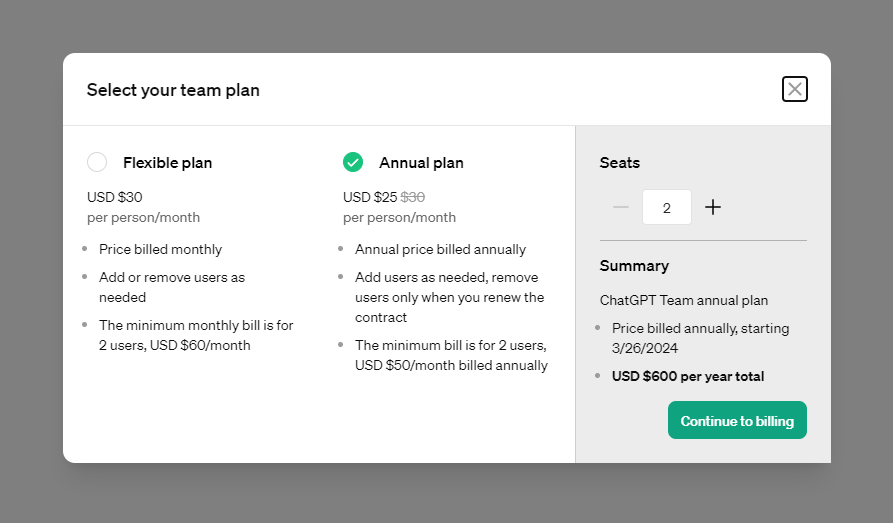The image size is (893, 523).
Task: Click the "Seats" section label
Action: coord(619,162)
